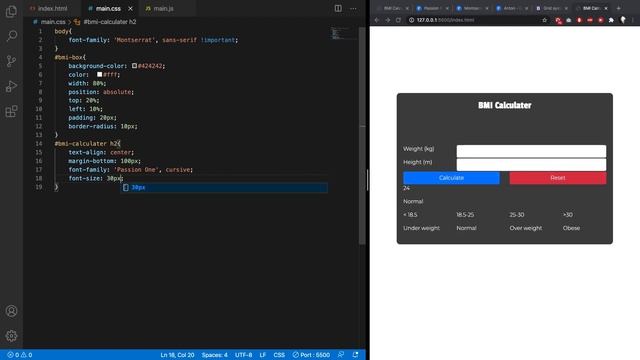This screenshot has width=640, height=360.
Task: Change file encoding UTF-8
Action: (x=243, y=355)
